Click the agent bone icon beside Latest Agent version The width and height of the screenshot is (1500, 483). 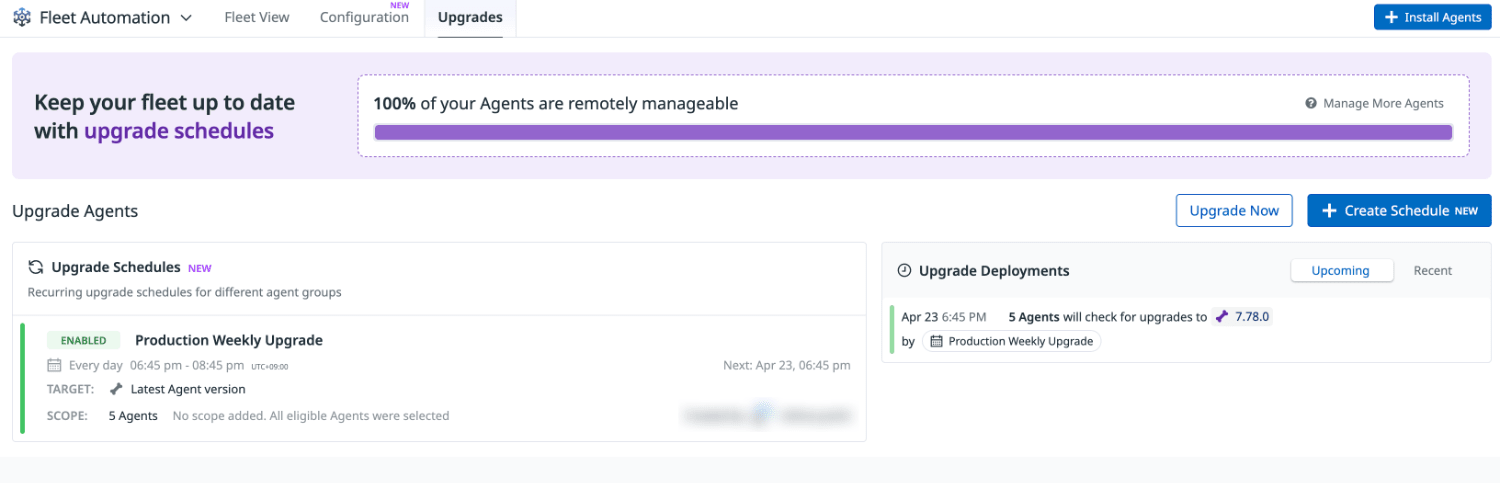[x=116, y=389]
